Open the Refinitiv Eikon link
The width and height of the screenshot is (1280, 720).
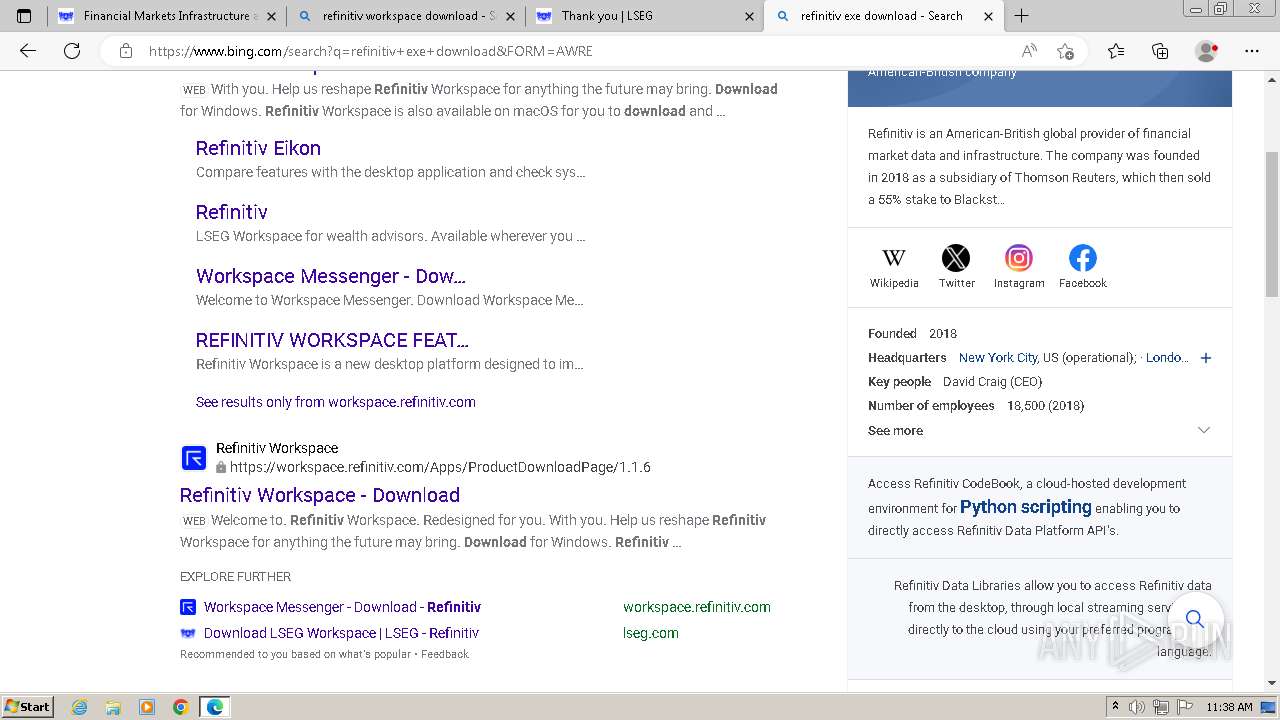pyautogui.click(x=258, y=148)
